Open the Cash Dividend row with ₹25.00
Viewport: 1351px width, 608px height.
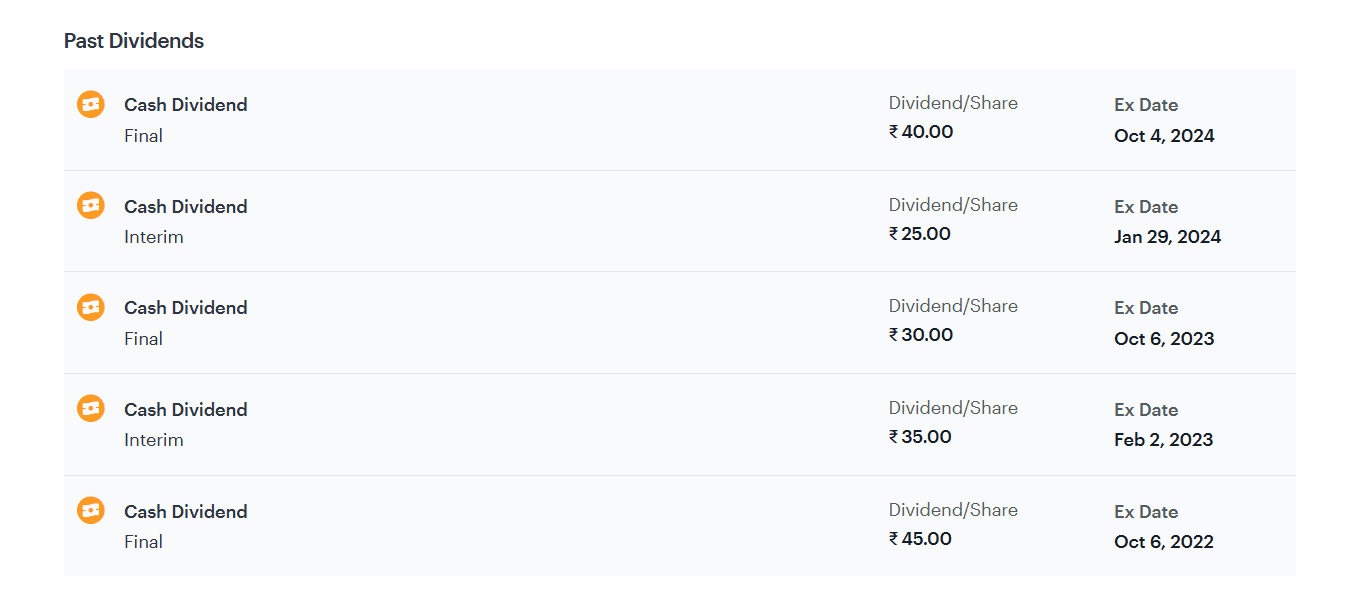click(x=680, y=221)
